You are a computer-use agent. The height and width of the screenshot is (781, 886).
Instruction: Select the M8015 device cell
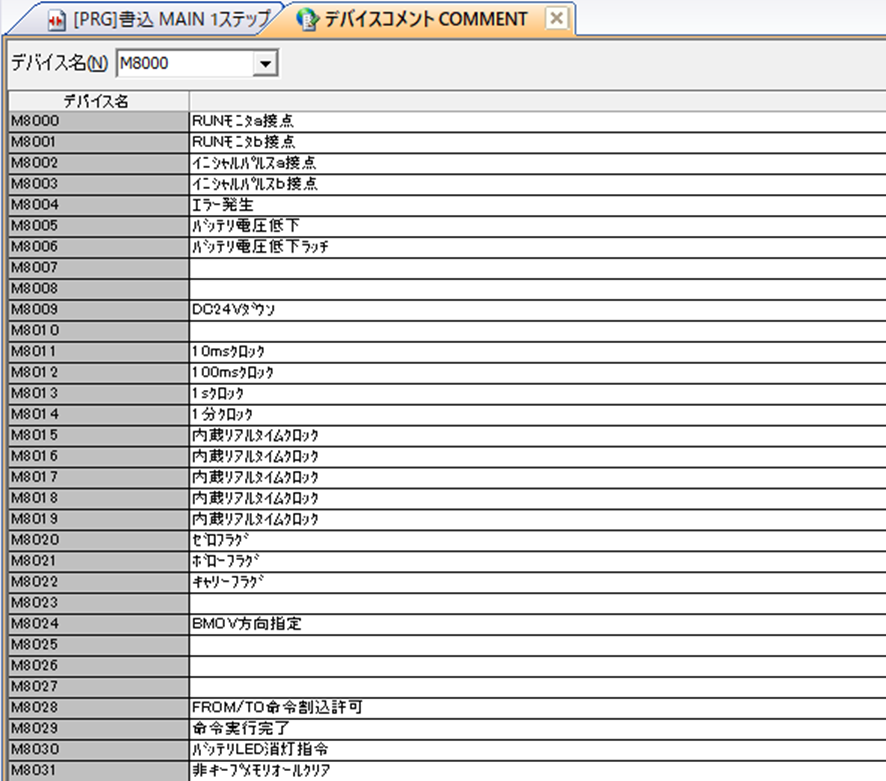coord(99,435)
